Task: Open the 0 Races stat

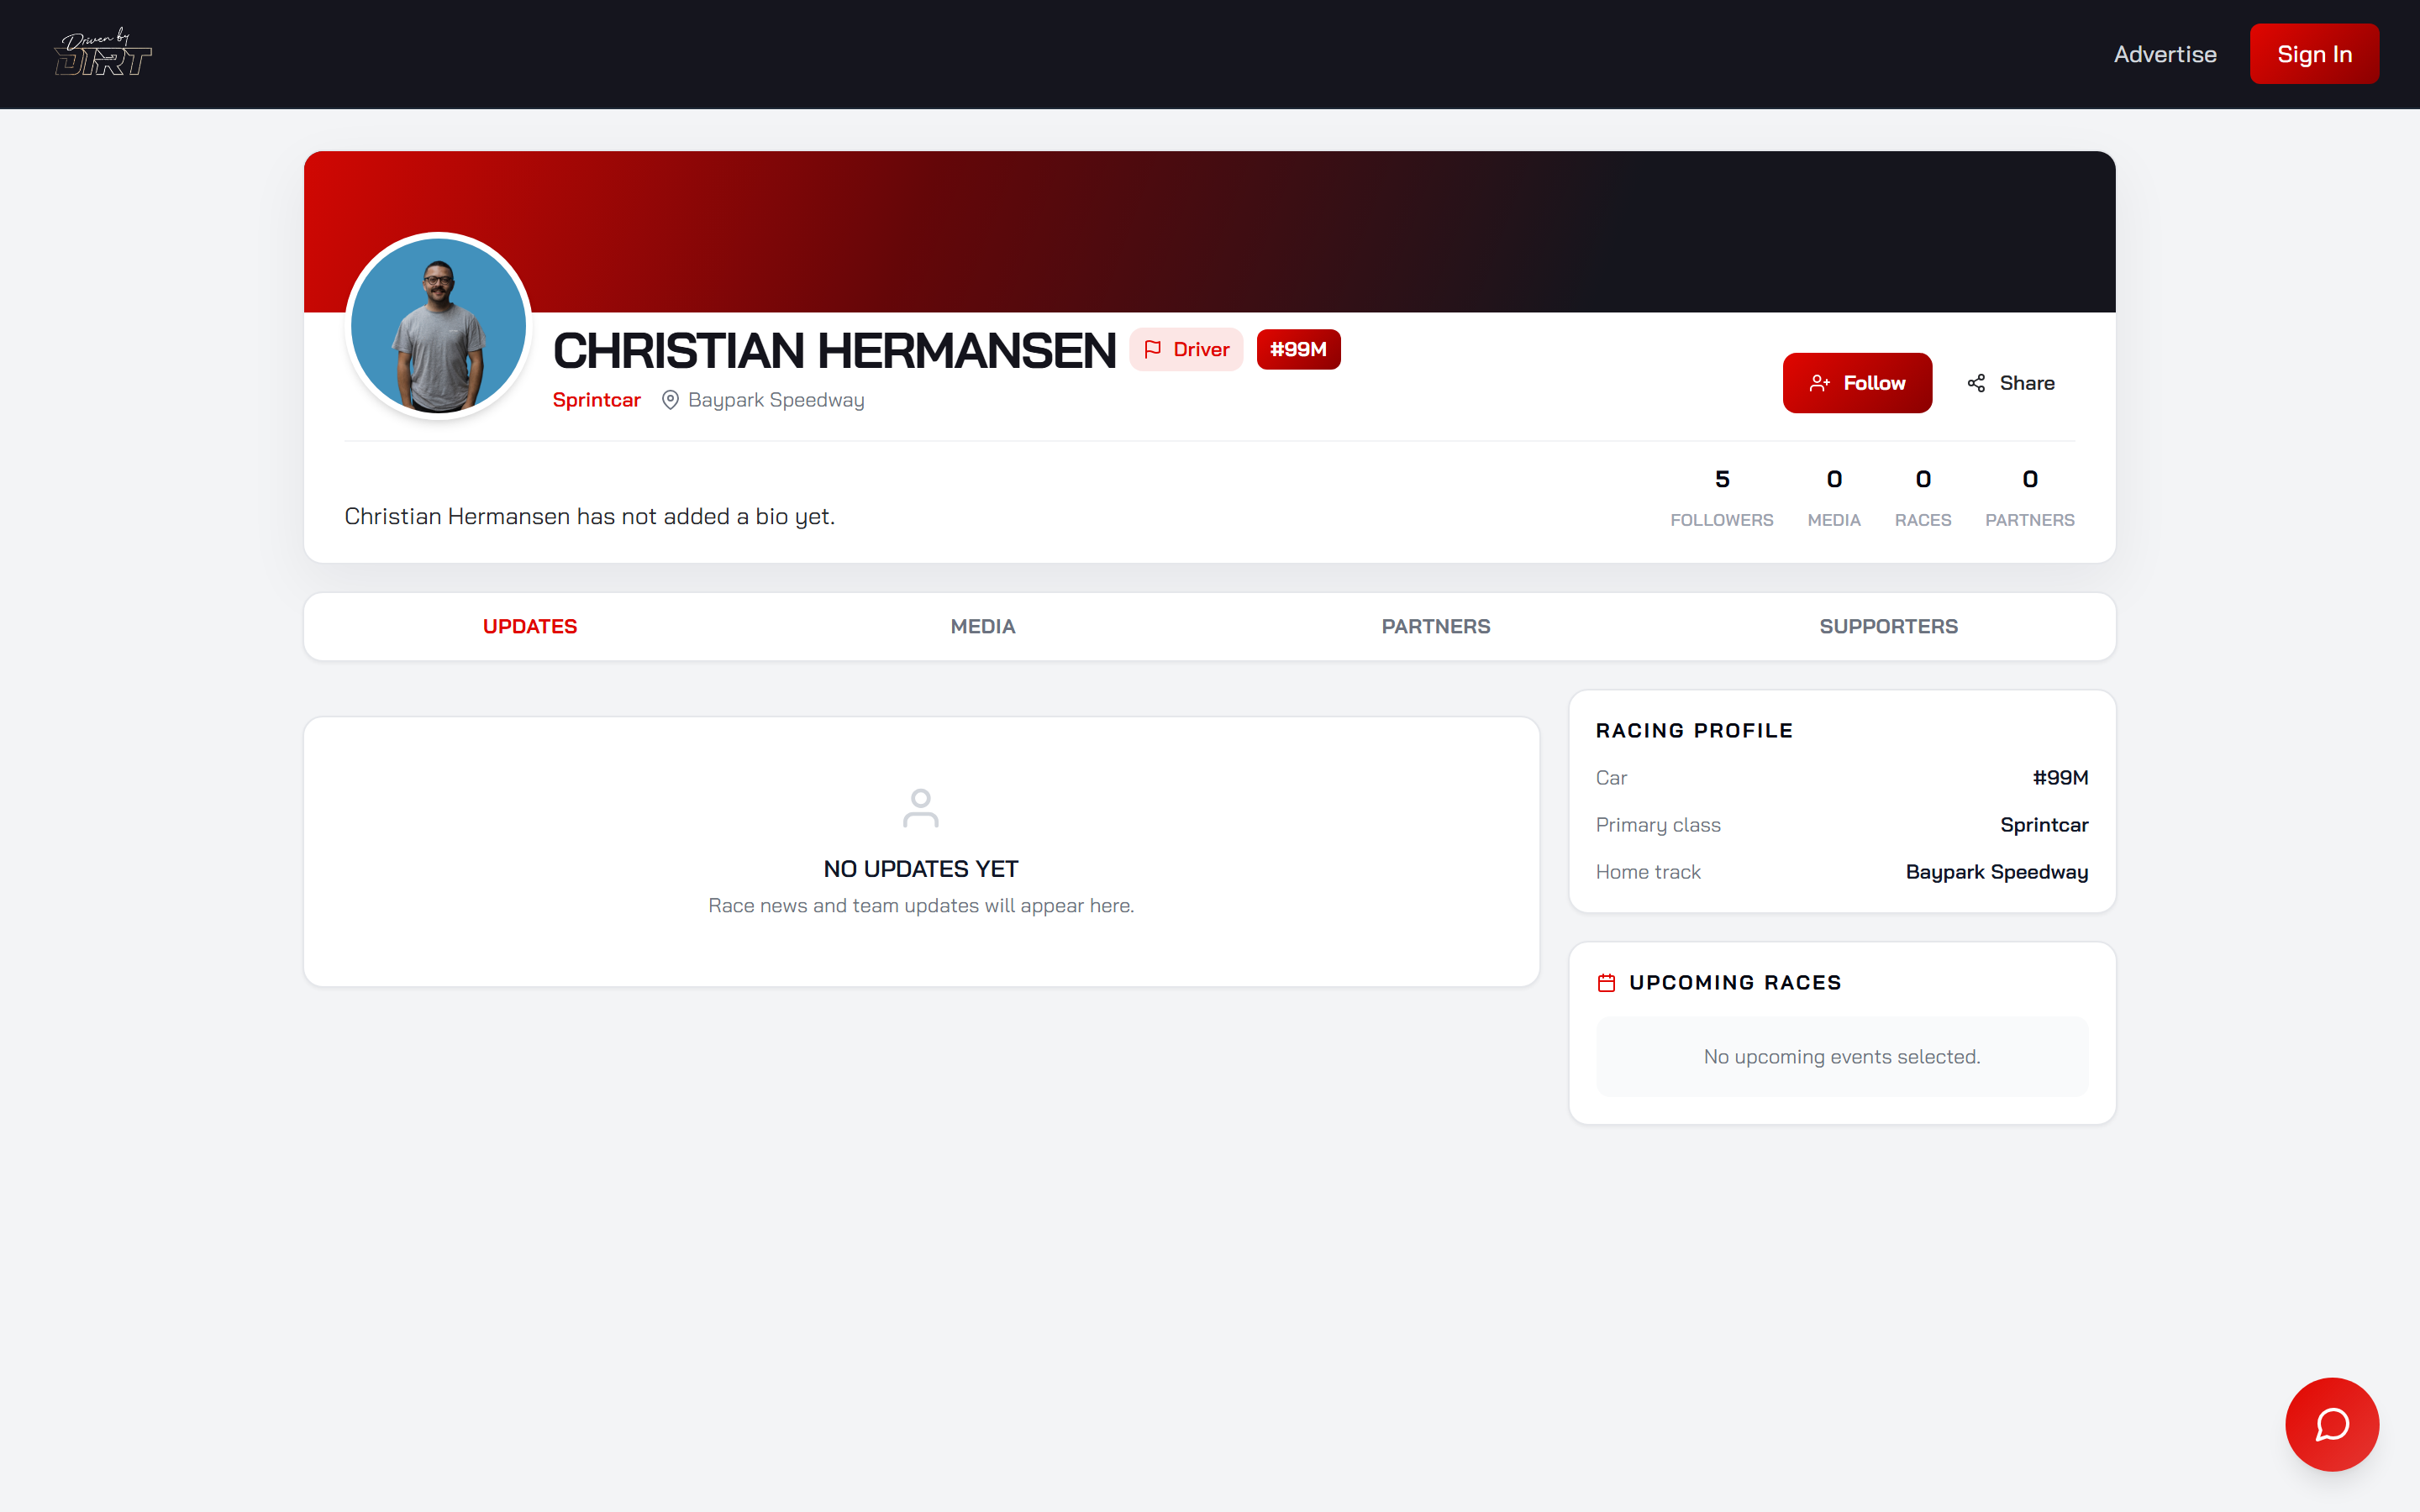Action: click(x=1922, y=497)
